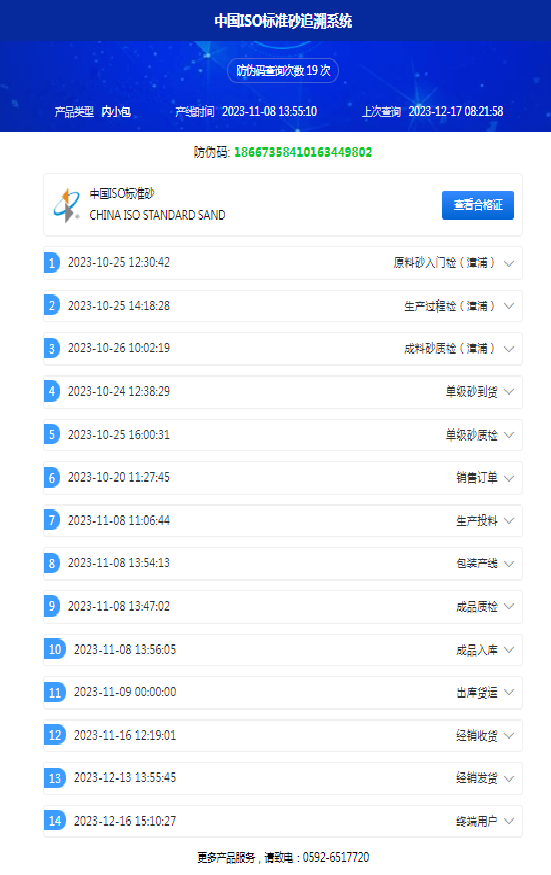Click step number 10 badge
The height and width of the screenshot is (875, 551).
55,649
